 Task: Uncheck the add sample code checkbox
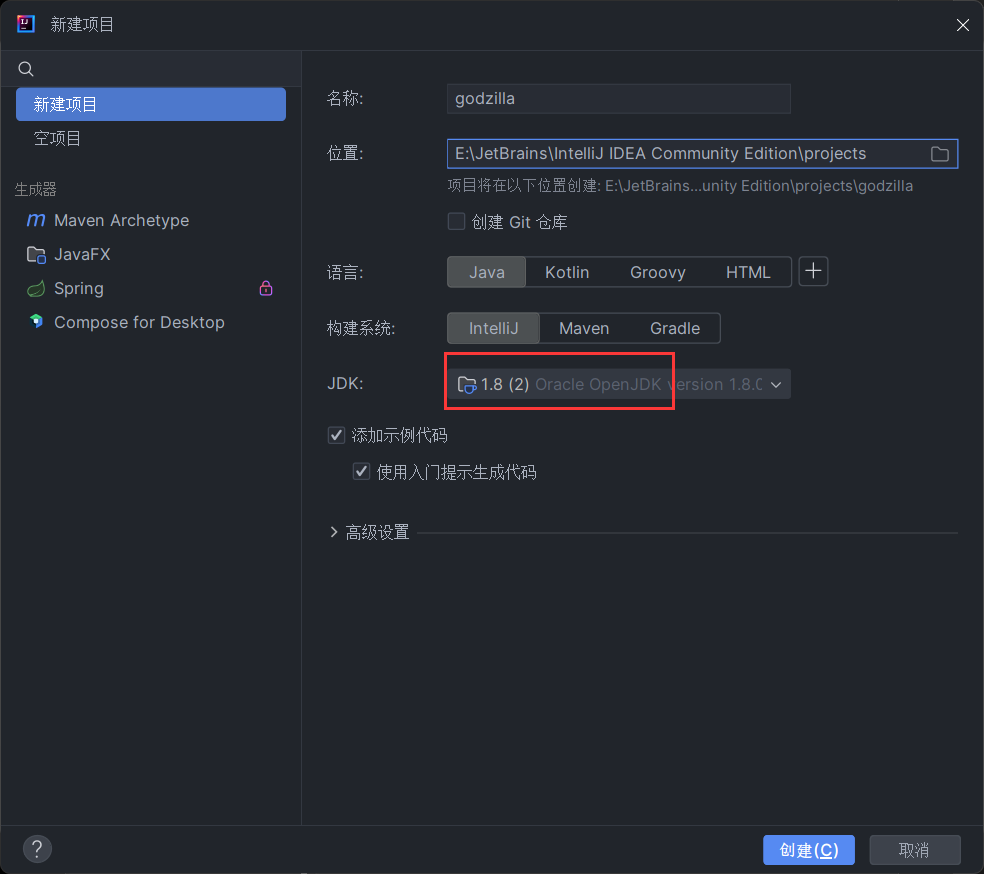pyautogui.click(x=336, y=435)
